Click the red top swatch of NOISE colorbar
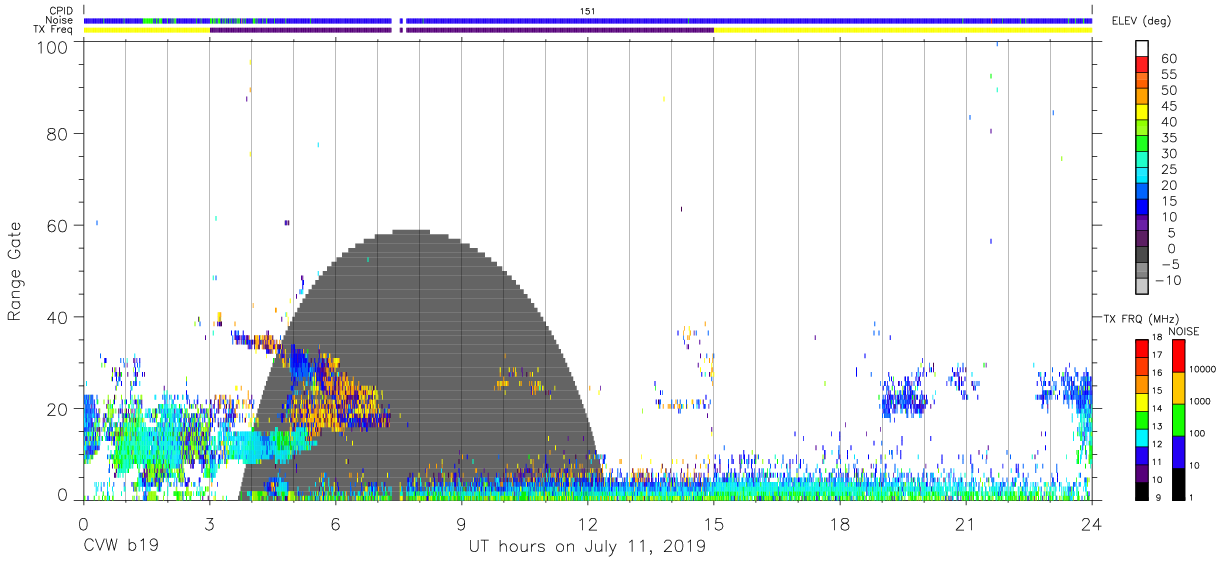The width and height of the screenshot is (1228, 567). pyautogui.click(x=1179, y=356)
